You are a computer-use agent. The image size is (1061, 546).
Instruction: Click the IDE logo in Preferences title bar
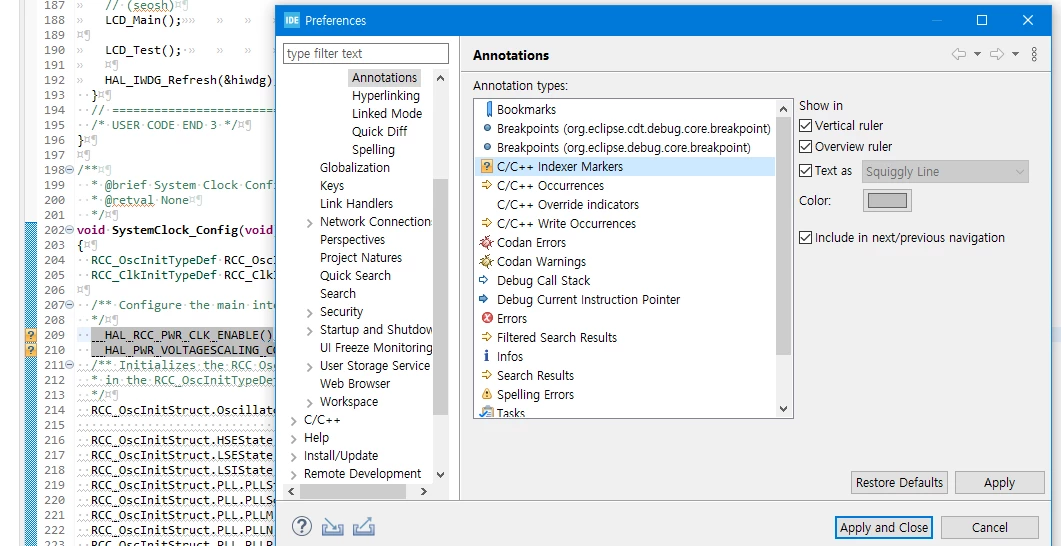(x=292, y=20)
